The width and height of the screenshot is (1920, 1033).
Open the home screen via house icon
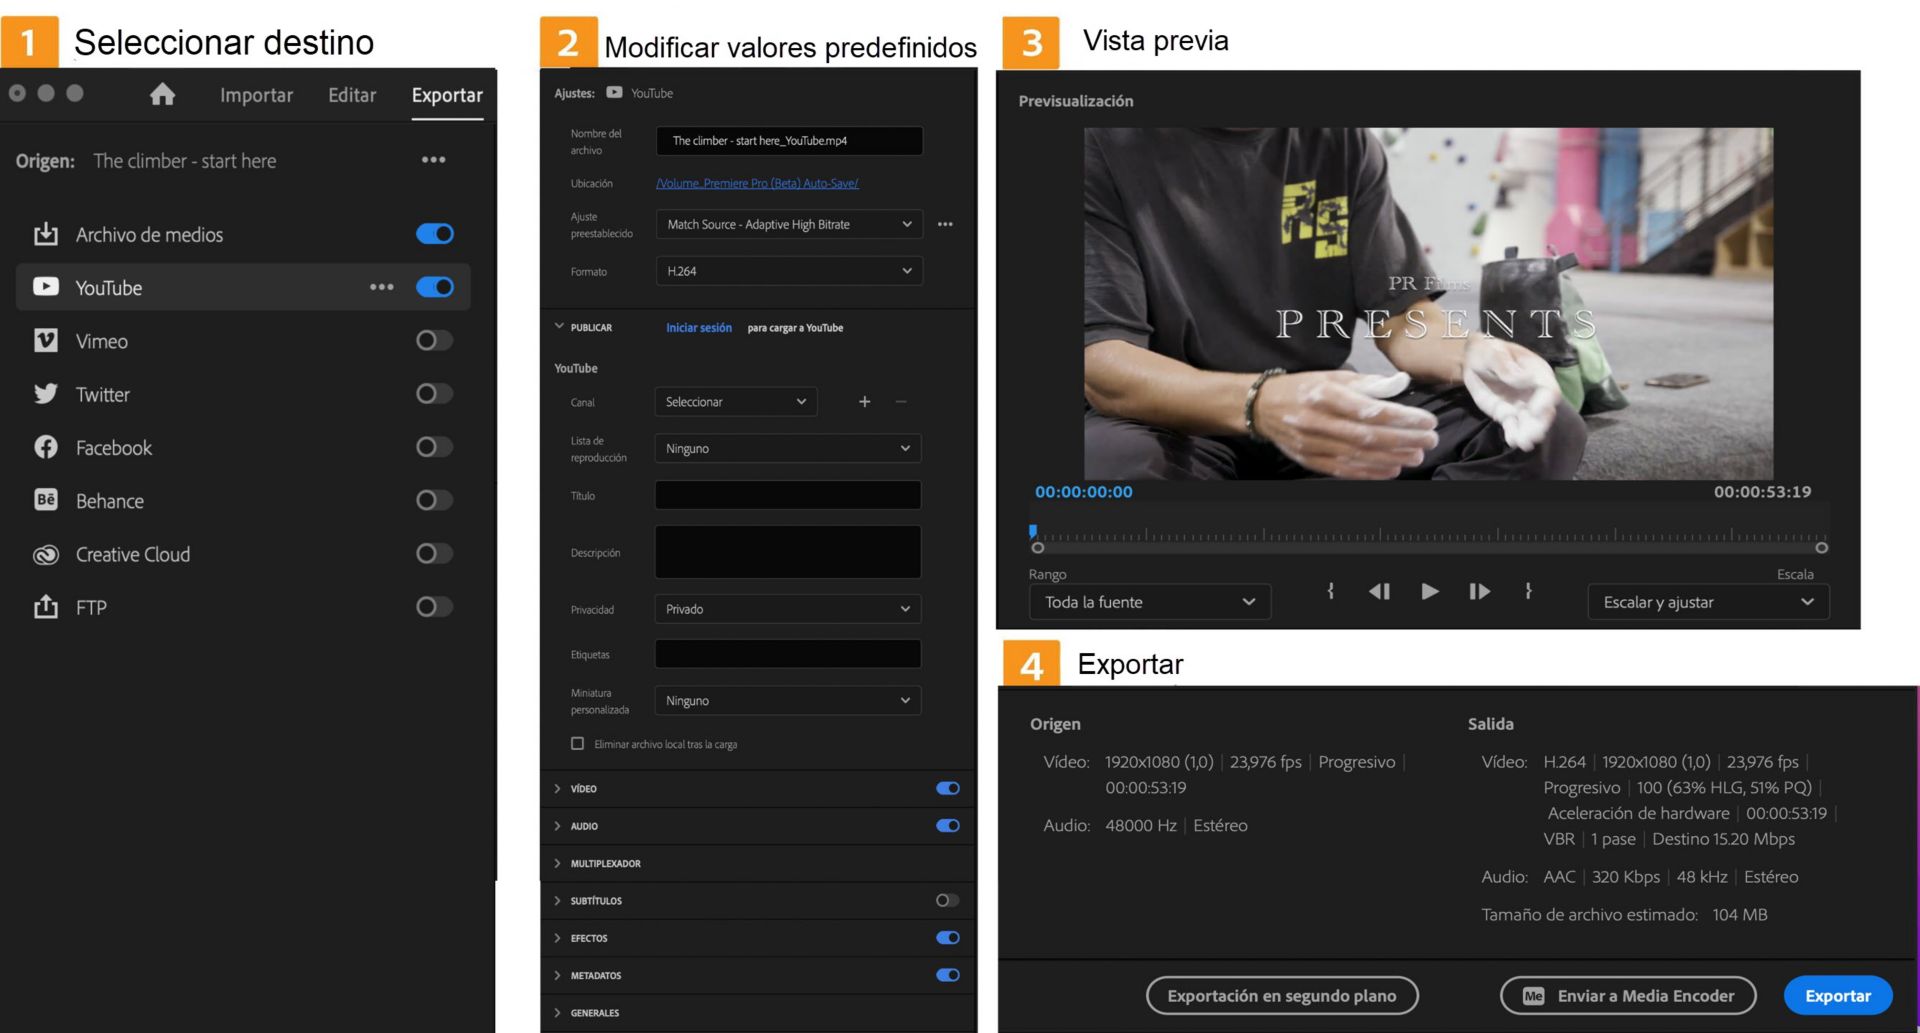pyautogui.click(x=162, y=95)
